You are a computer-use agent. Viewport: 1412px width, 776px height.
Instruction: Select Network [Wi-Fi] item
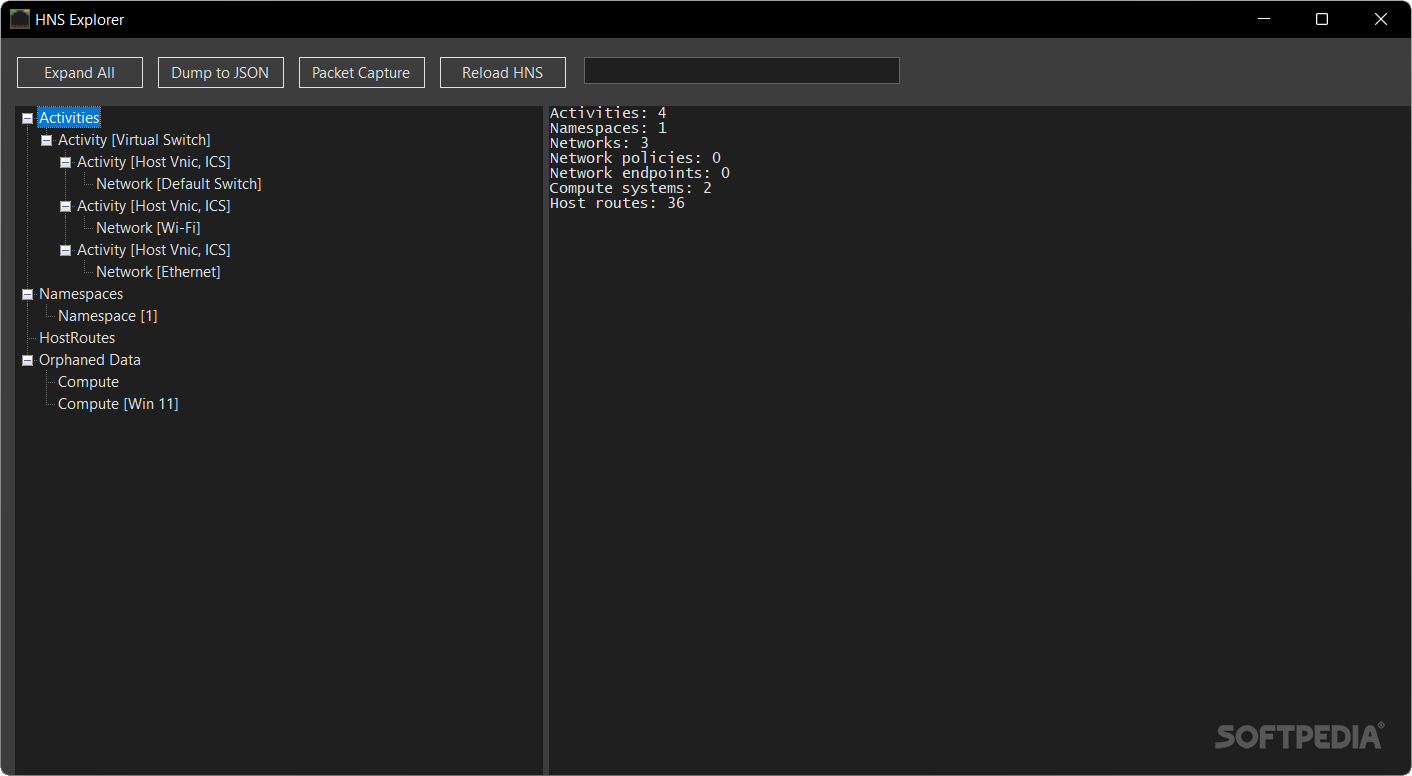(148, 228)
